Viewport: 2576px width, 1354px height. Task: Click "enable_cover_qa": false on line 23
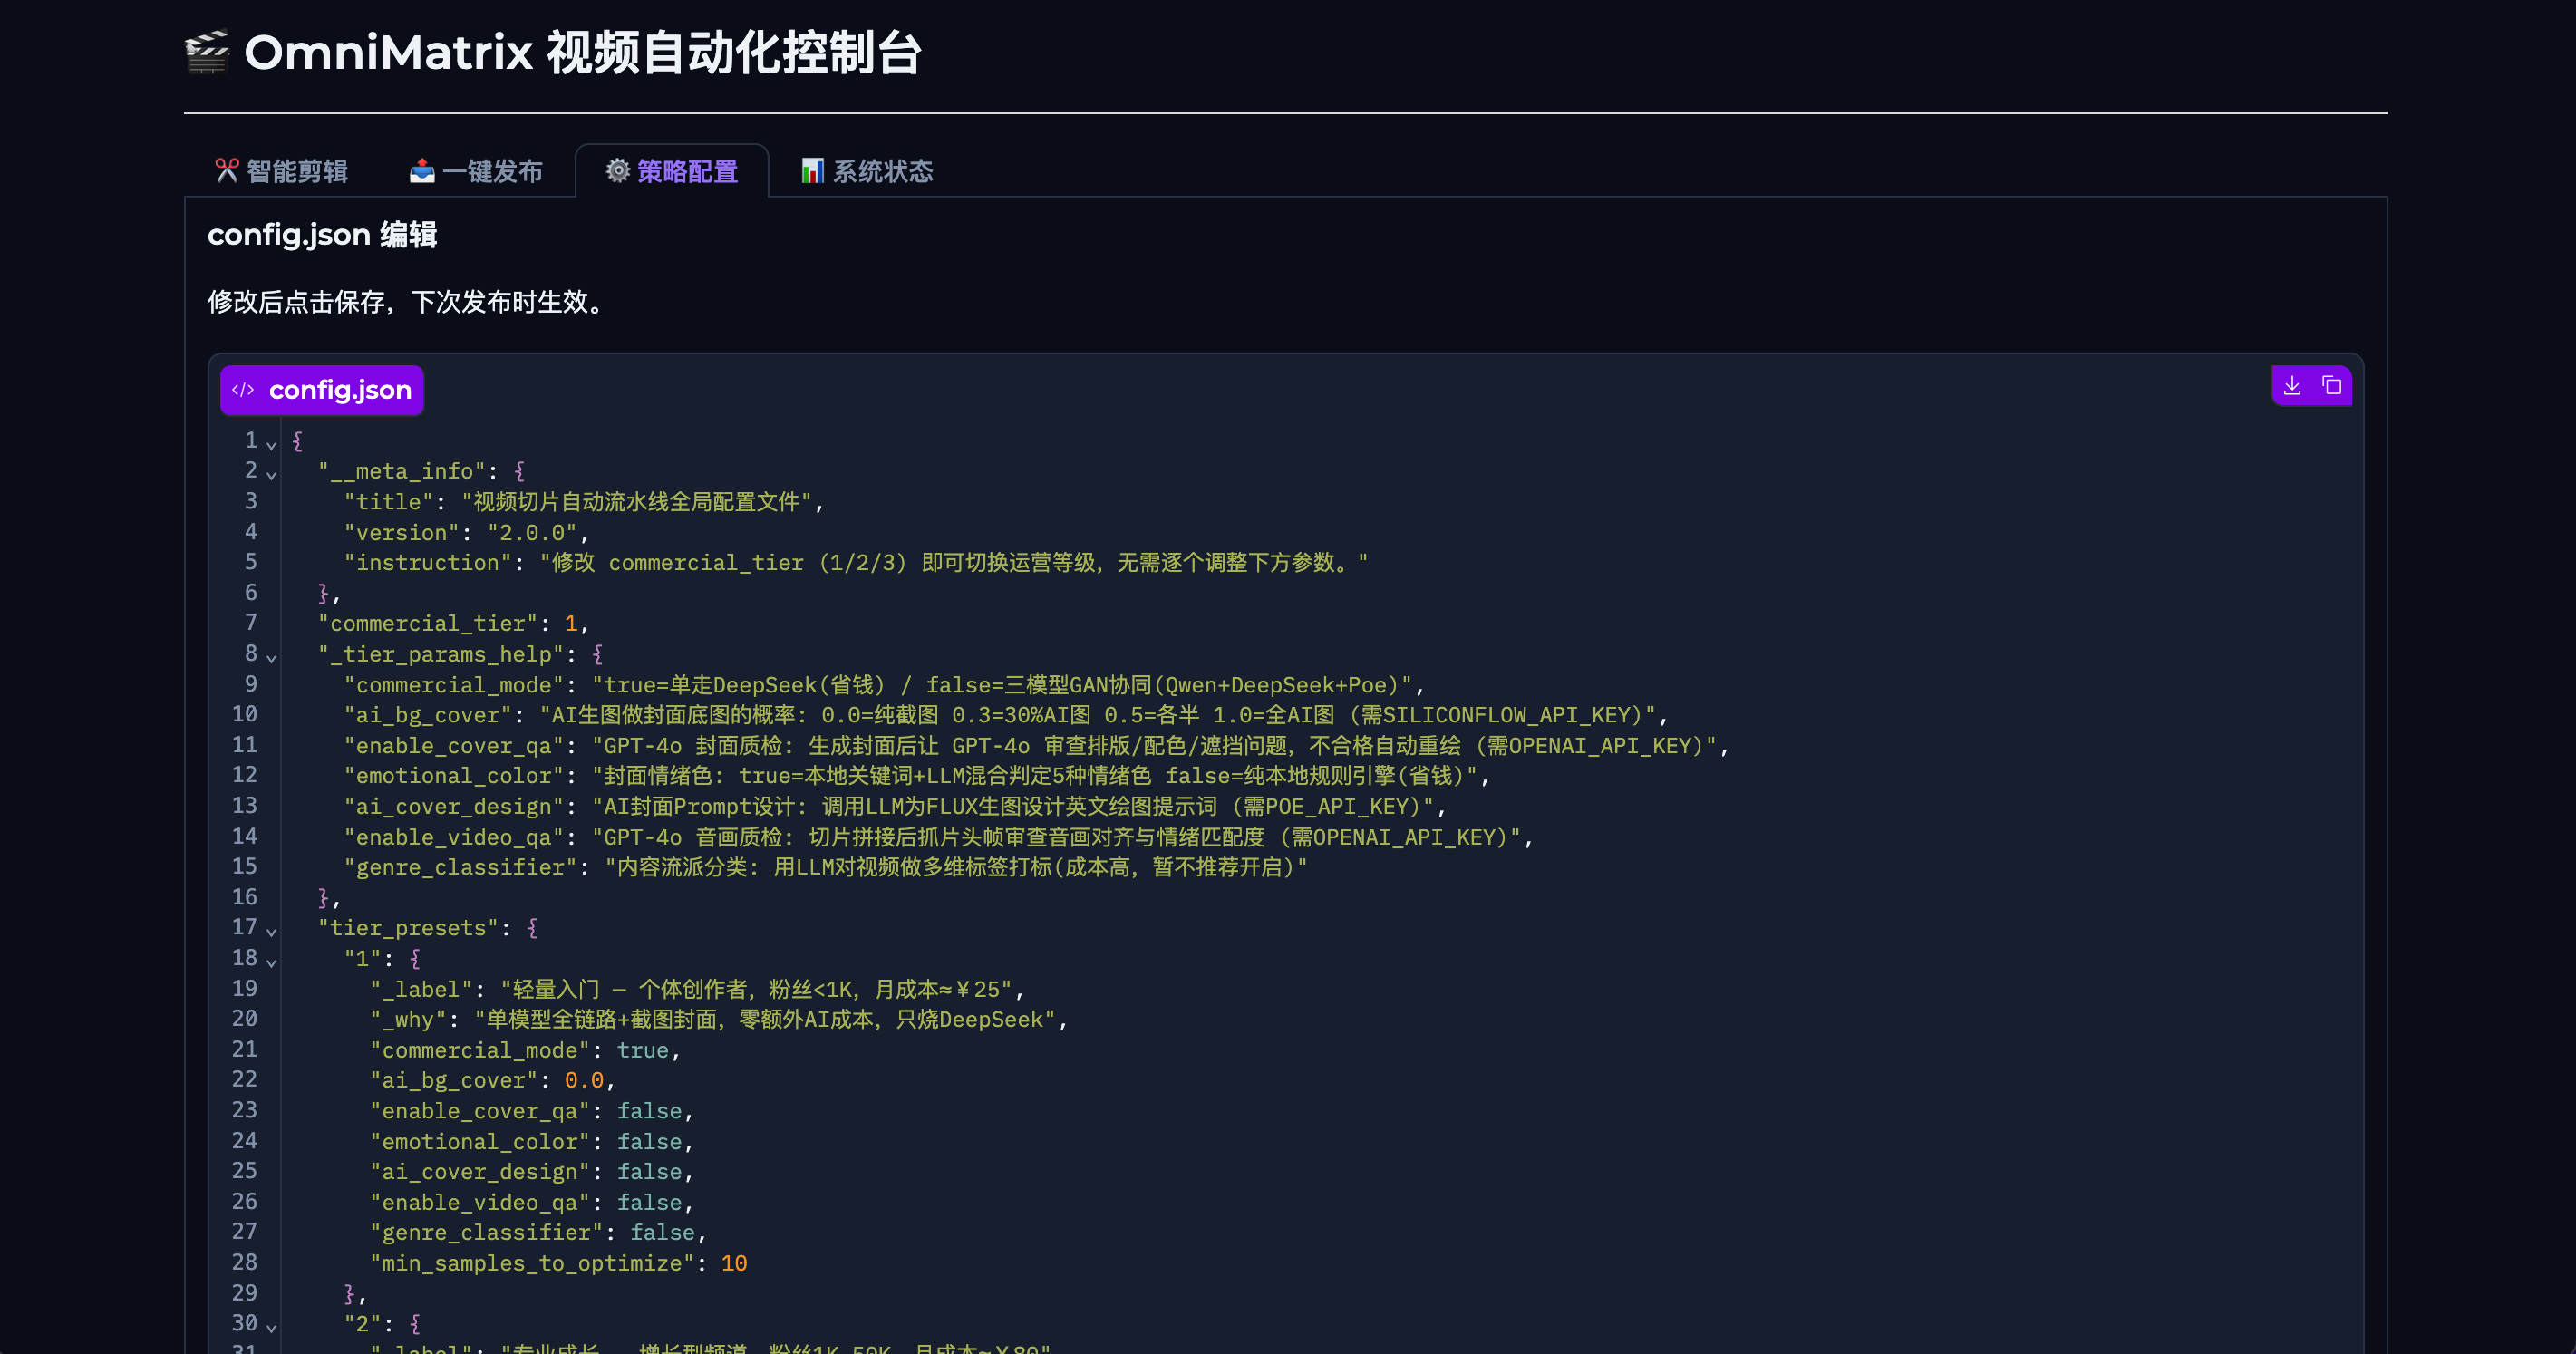(532, 1112)
